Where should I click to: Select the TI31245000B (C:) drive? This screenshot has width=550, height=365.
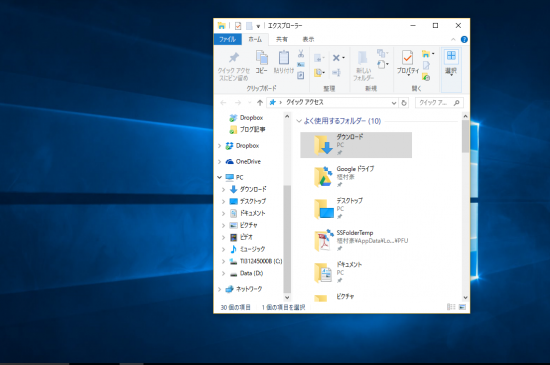click(x=256, y=261)
